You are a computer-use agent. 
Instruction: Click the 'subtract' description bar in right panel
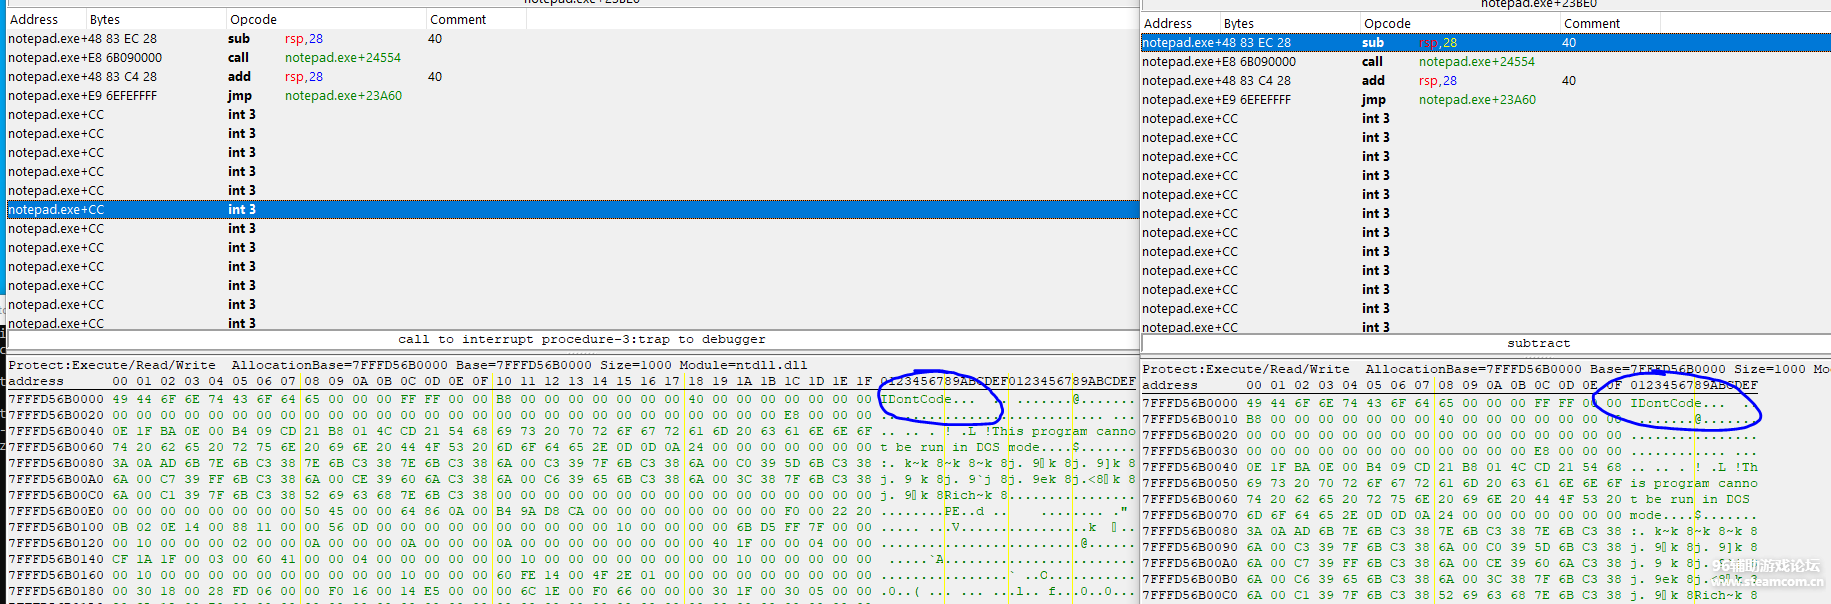tap(1538, 343)
